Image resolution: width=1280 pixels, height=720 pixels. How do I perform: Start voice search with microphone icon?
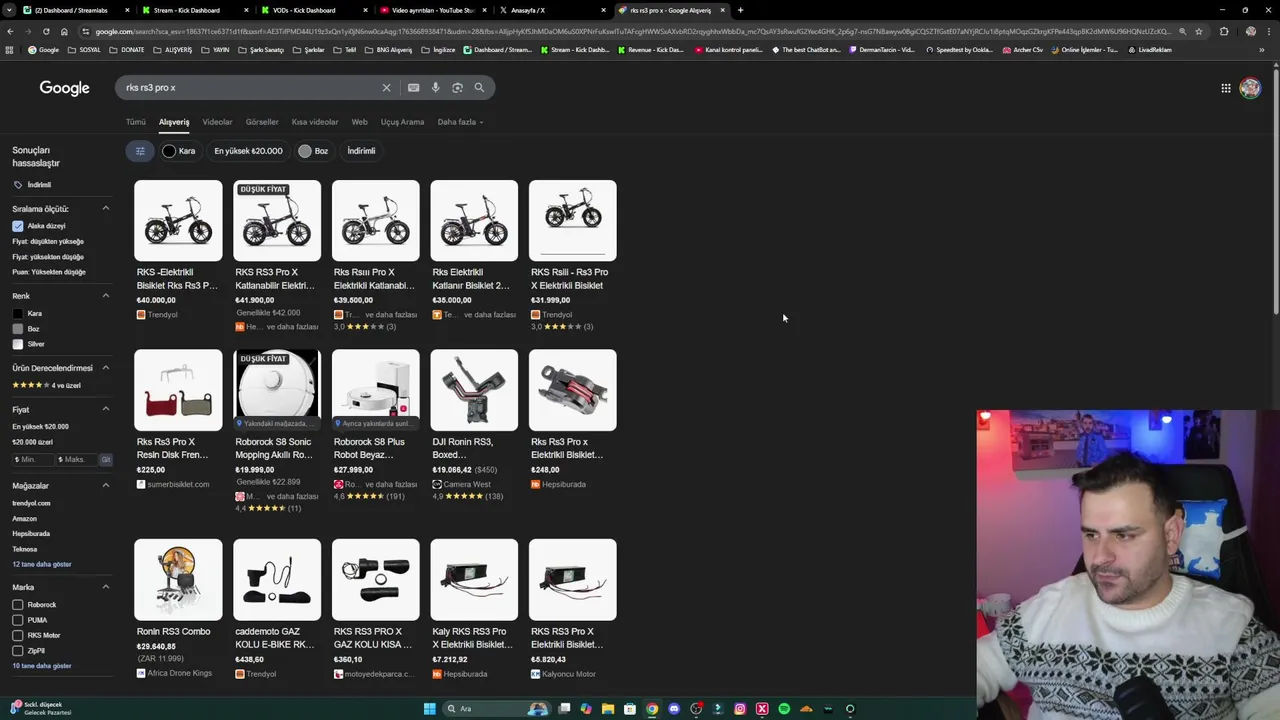coord(435,88)
